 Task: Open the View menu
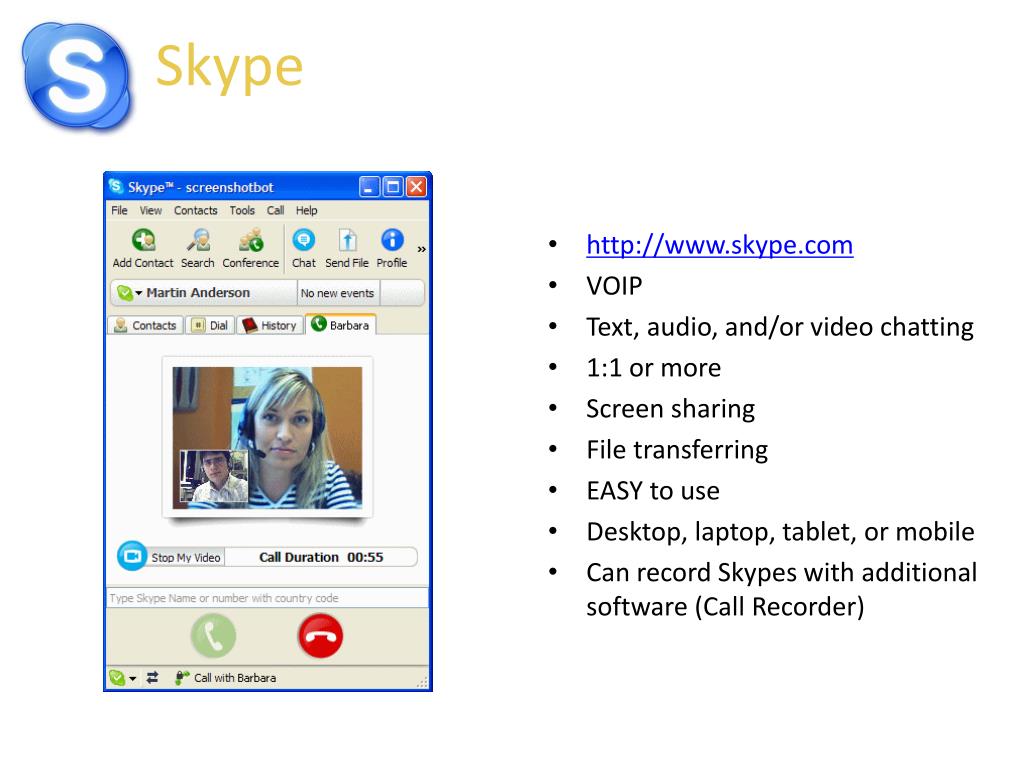(x=150, y=210)
